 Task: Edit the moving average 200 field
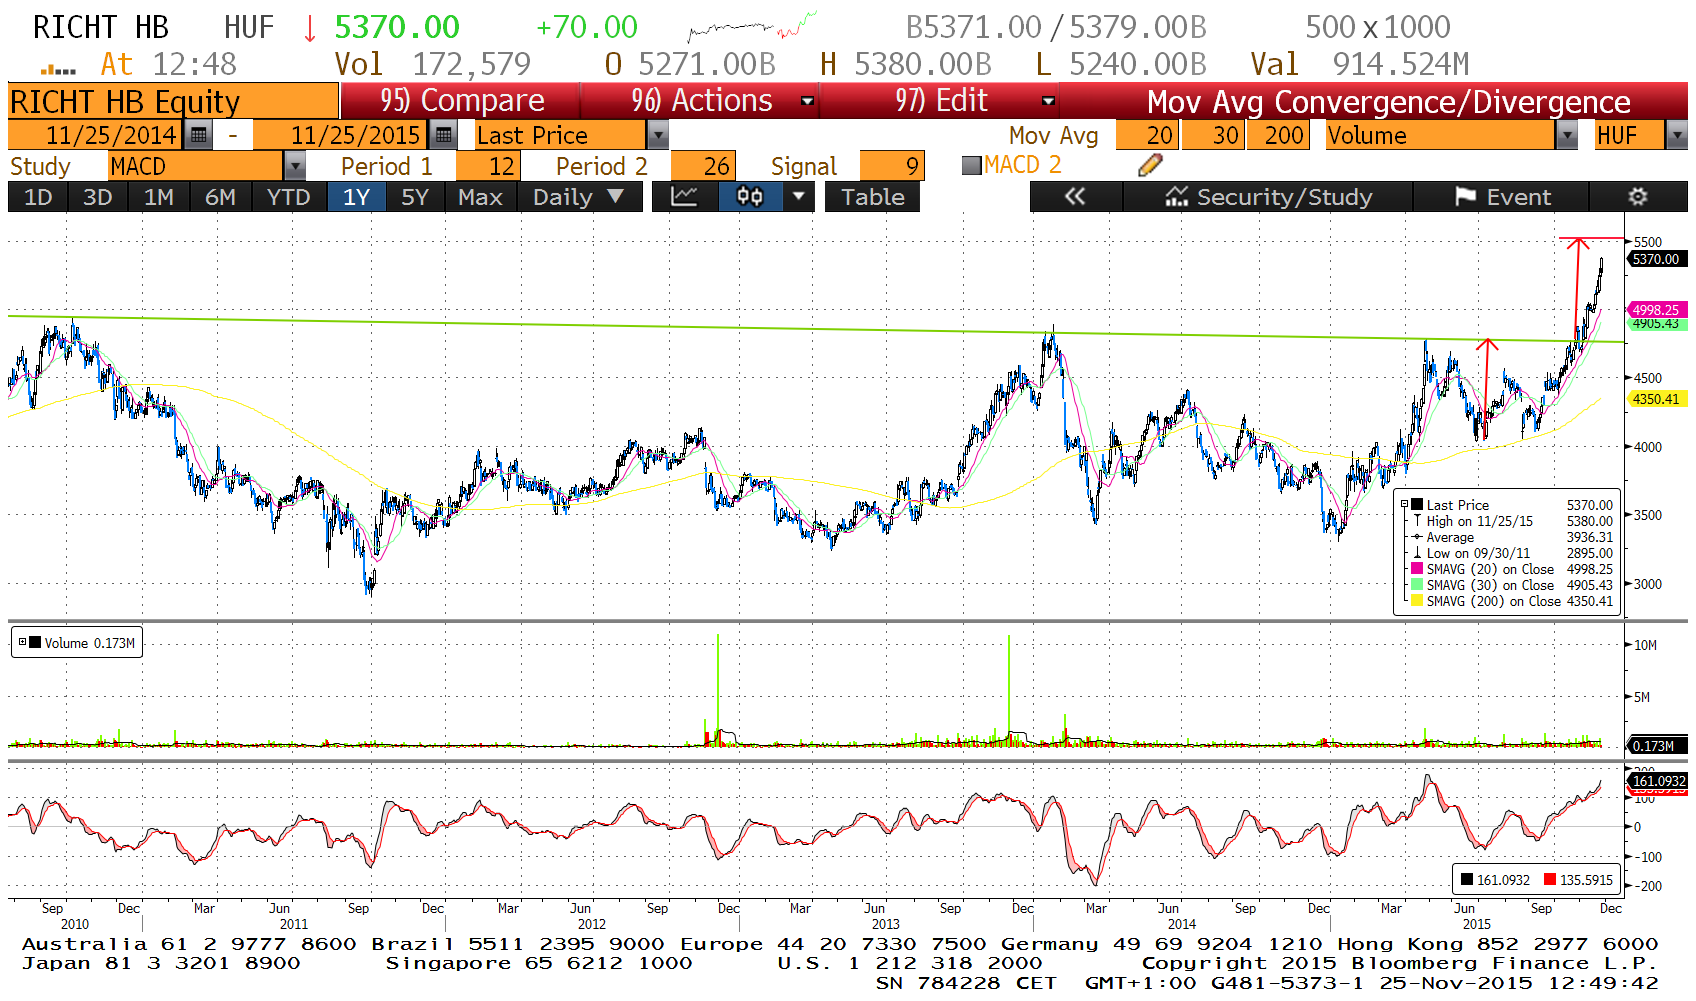[1277, 135]
